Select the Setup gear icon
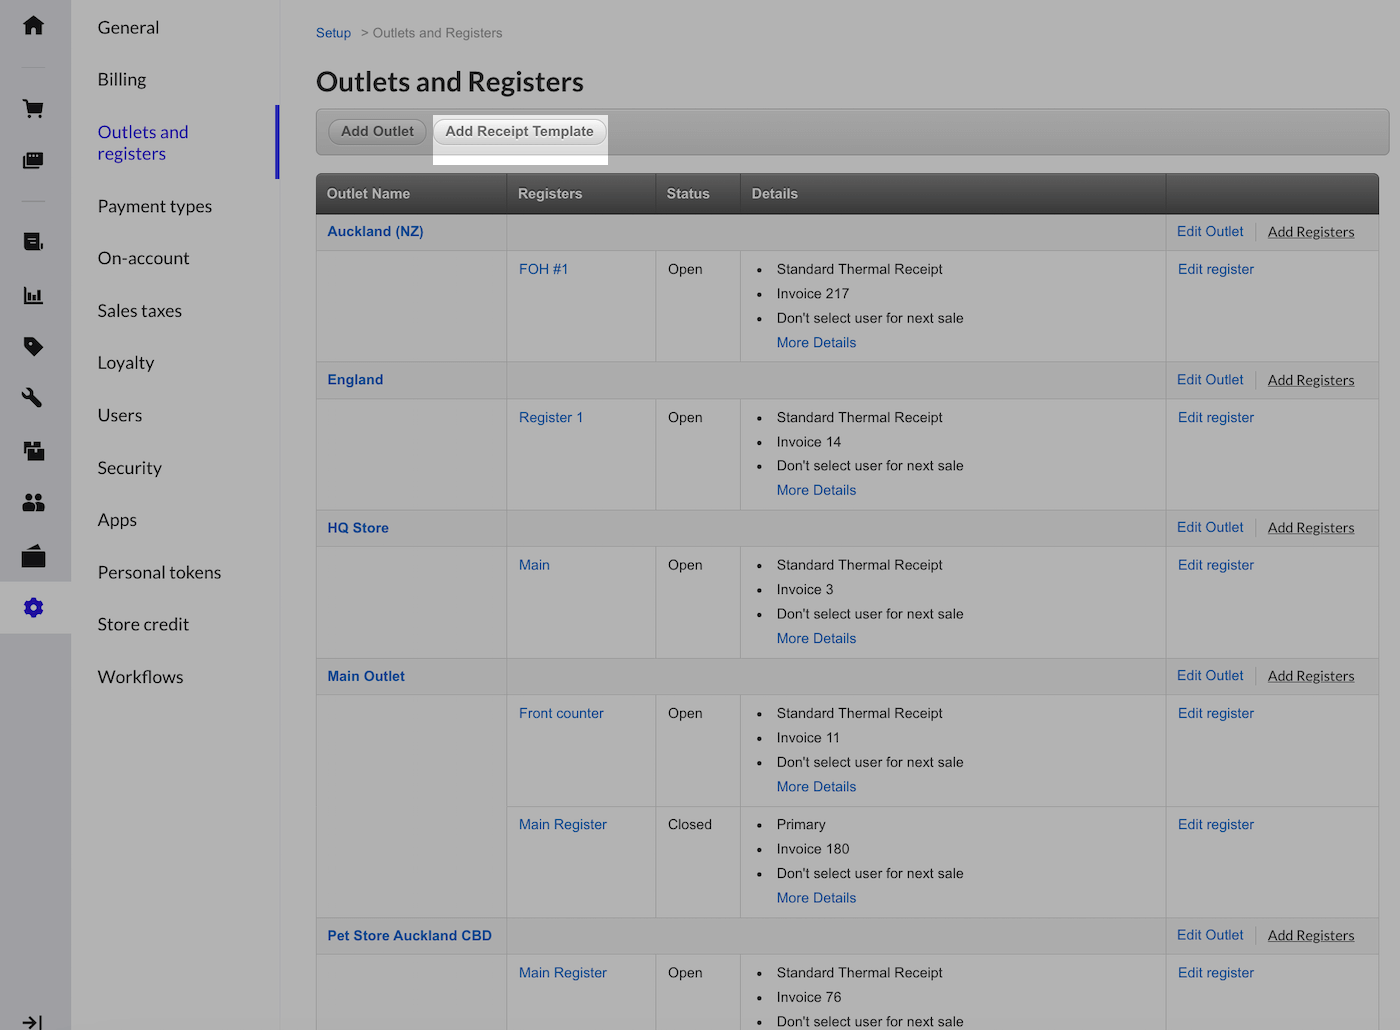The width and height of the screenshot is (1400, 1030). point(33,608)
